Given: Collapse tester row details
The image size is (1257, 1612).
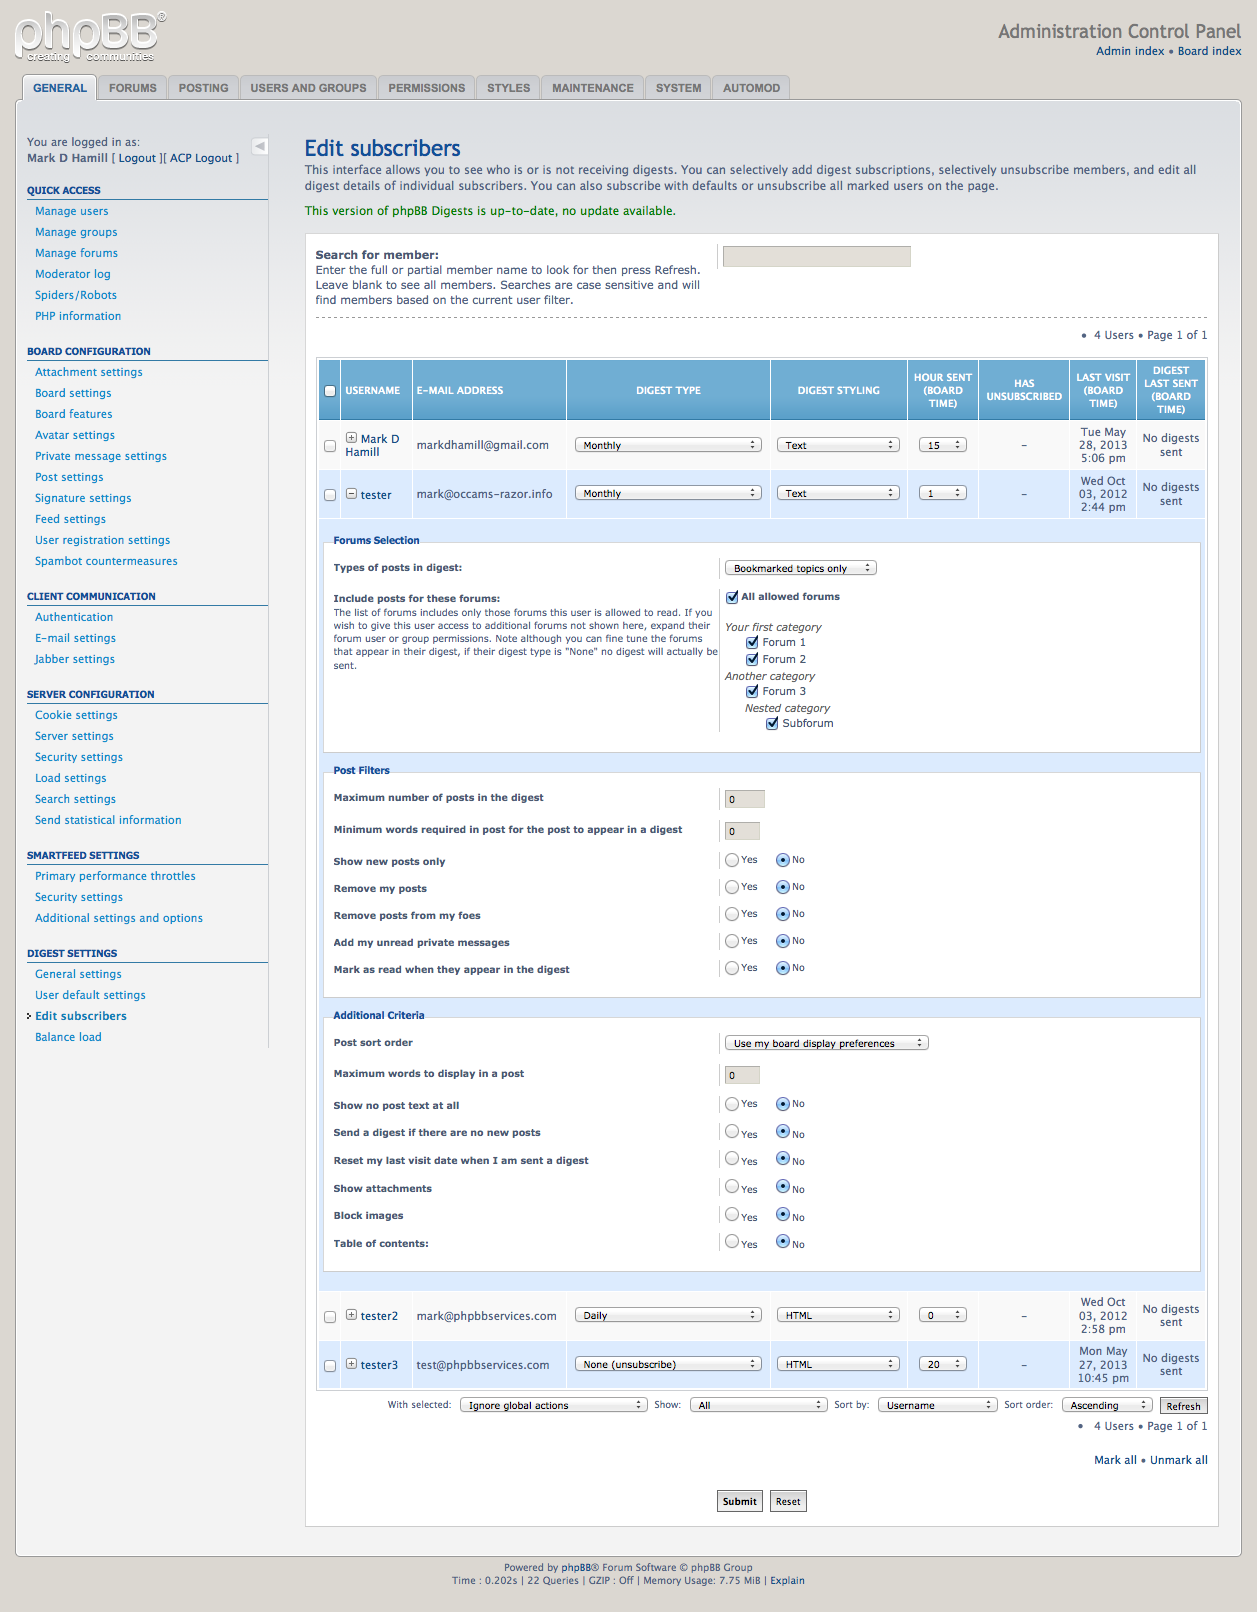Looking at the screenshot, I should click(351, 494).
